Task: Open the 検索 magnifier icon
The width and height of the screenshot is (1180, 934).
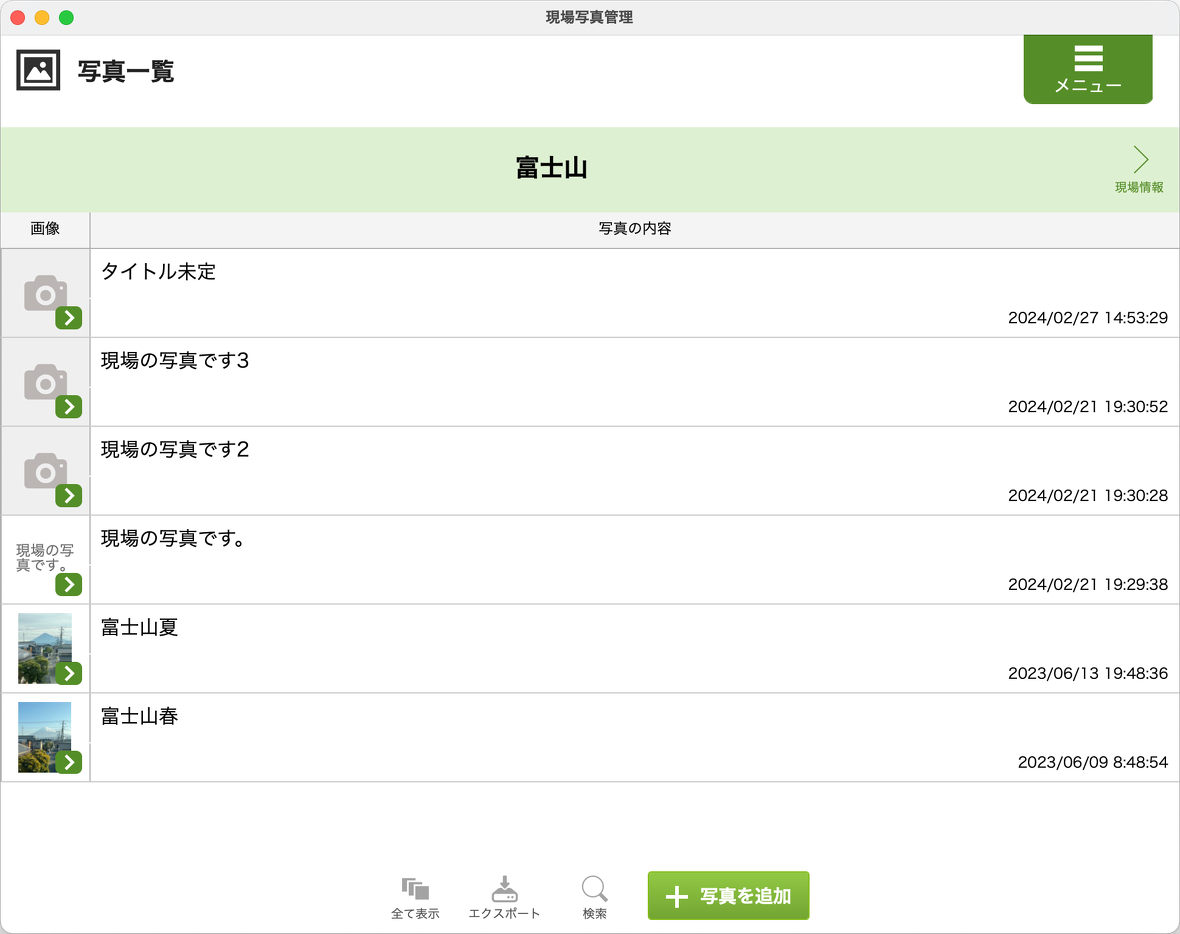Action: pyautogui.click(x=595, y=889)
